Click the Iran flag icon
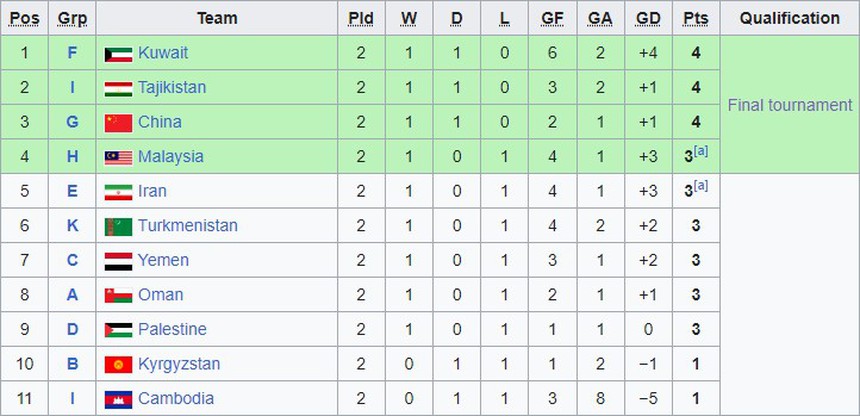 [x=118, y=191]
